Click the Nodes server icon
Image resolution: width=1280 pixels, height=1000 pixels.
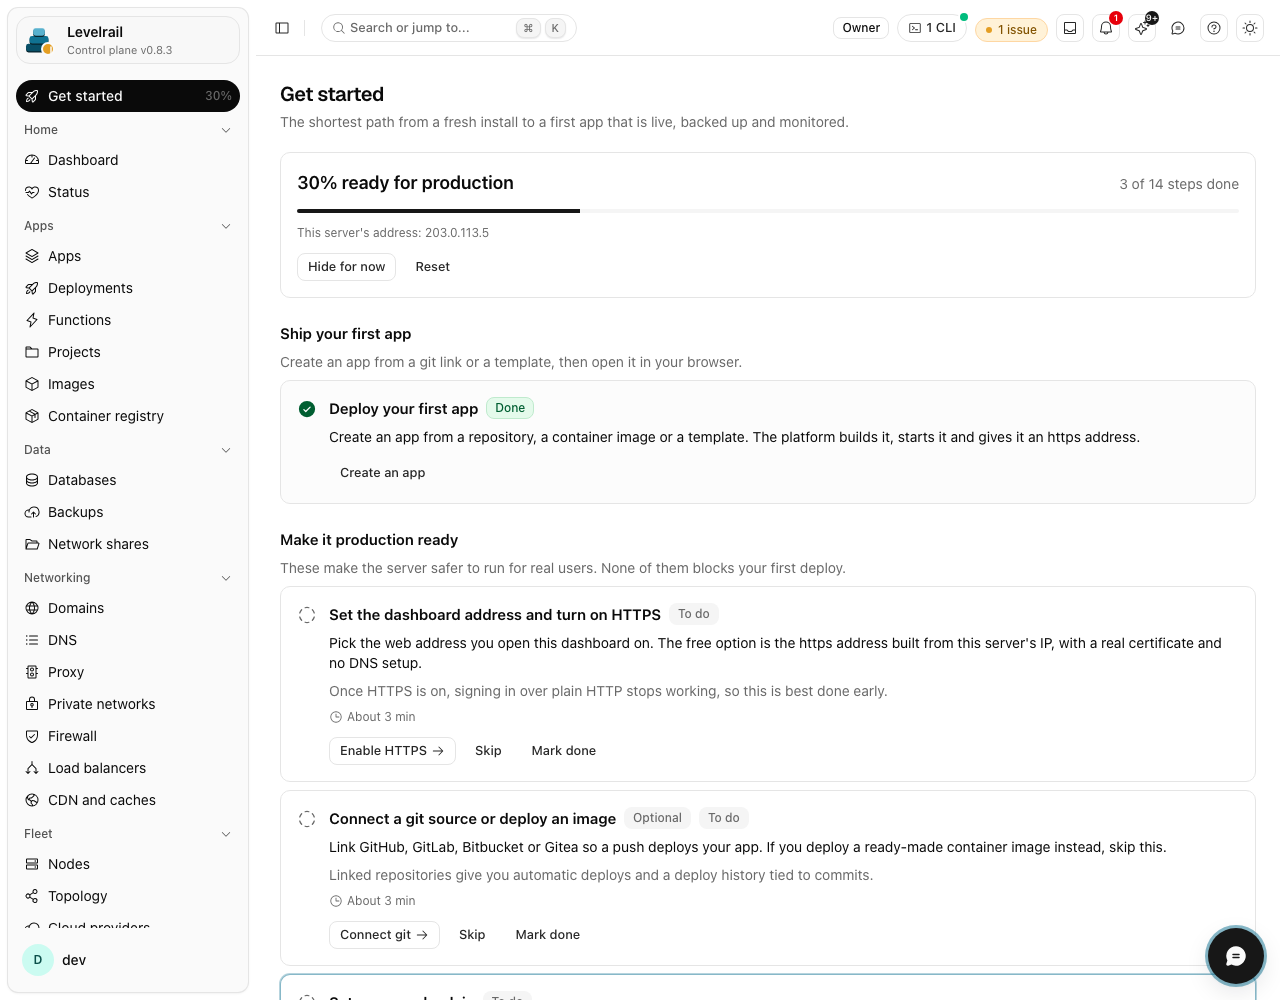click(x=32, y=864)
